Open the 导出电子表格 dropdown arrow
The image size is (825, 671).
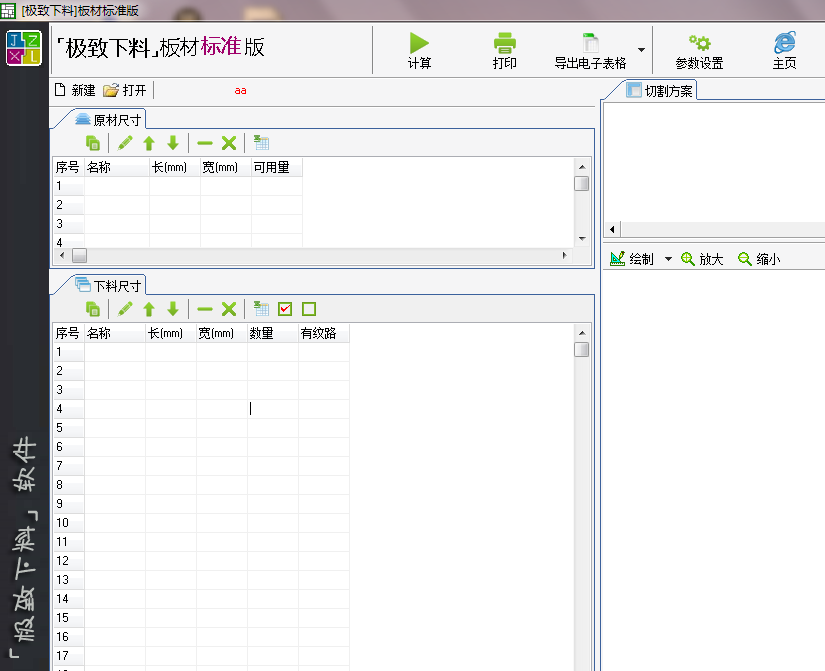(x=641, y=50)
